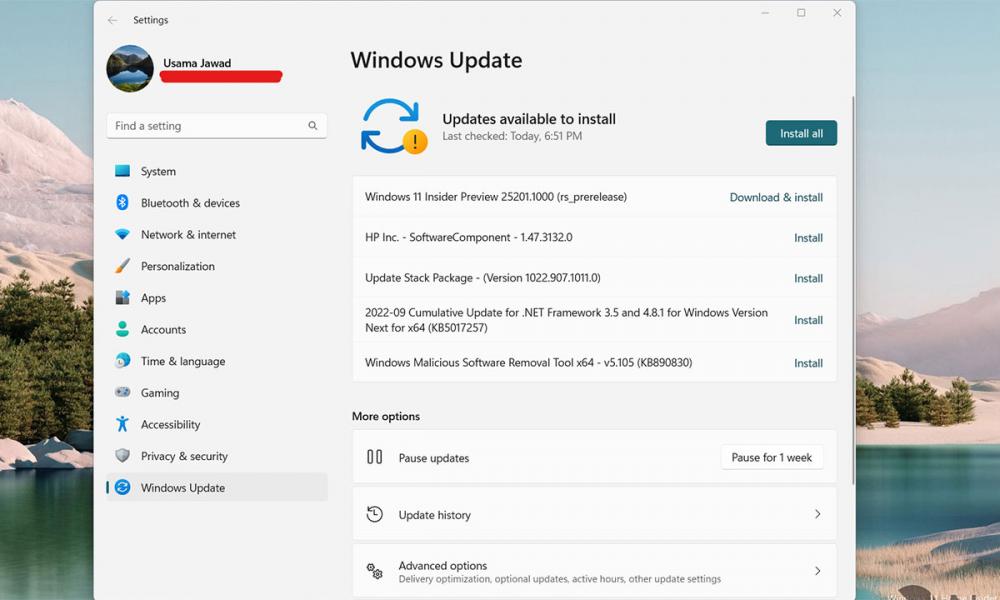Select Windows Update in the sidebar
Screen dimensions: 1000x600
coord(183,488)
